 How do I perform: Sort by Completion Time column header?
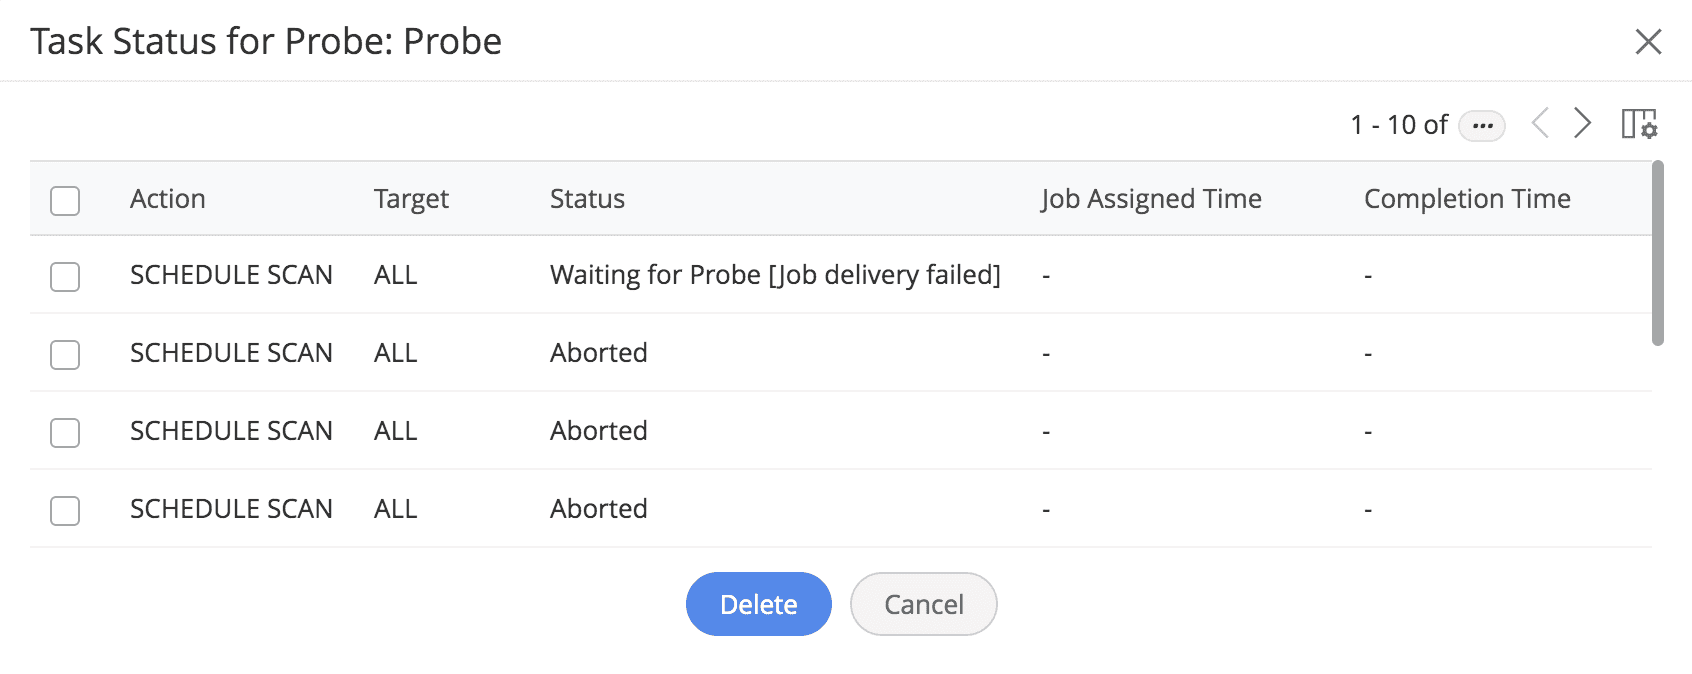click(1466, 199)
